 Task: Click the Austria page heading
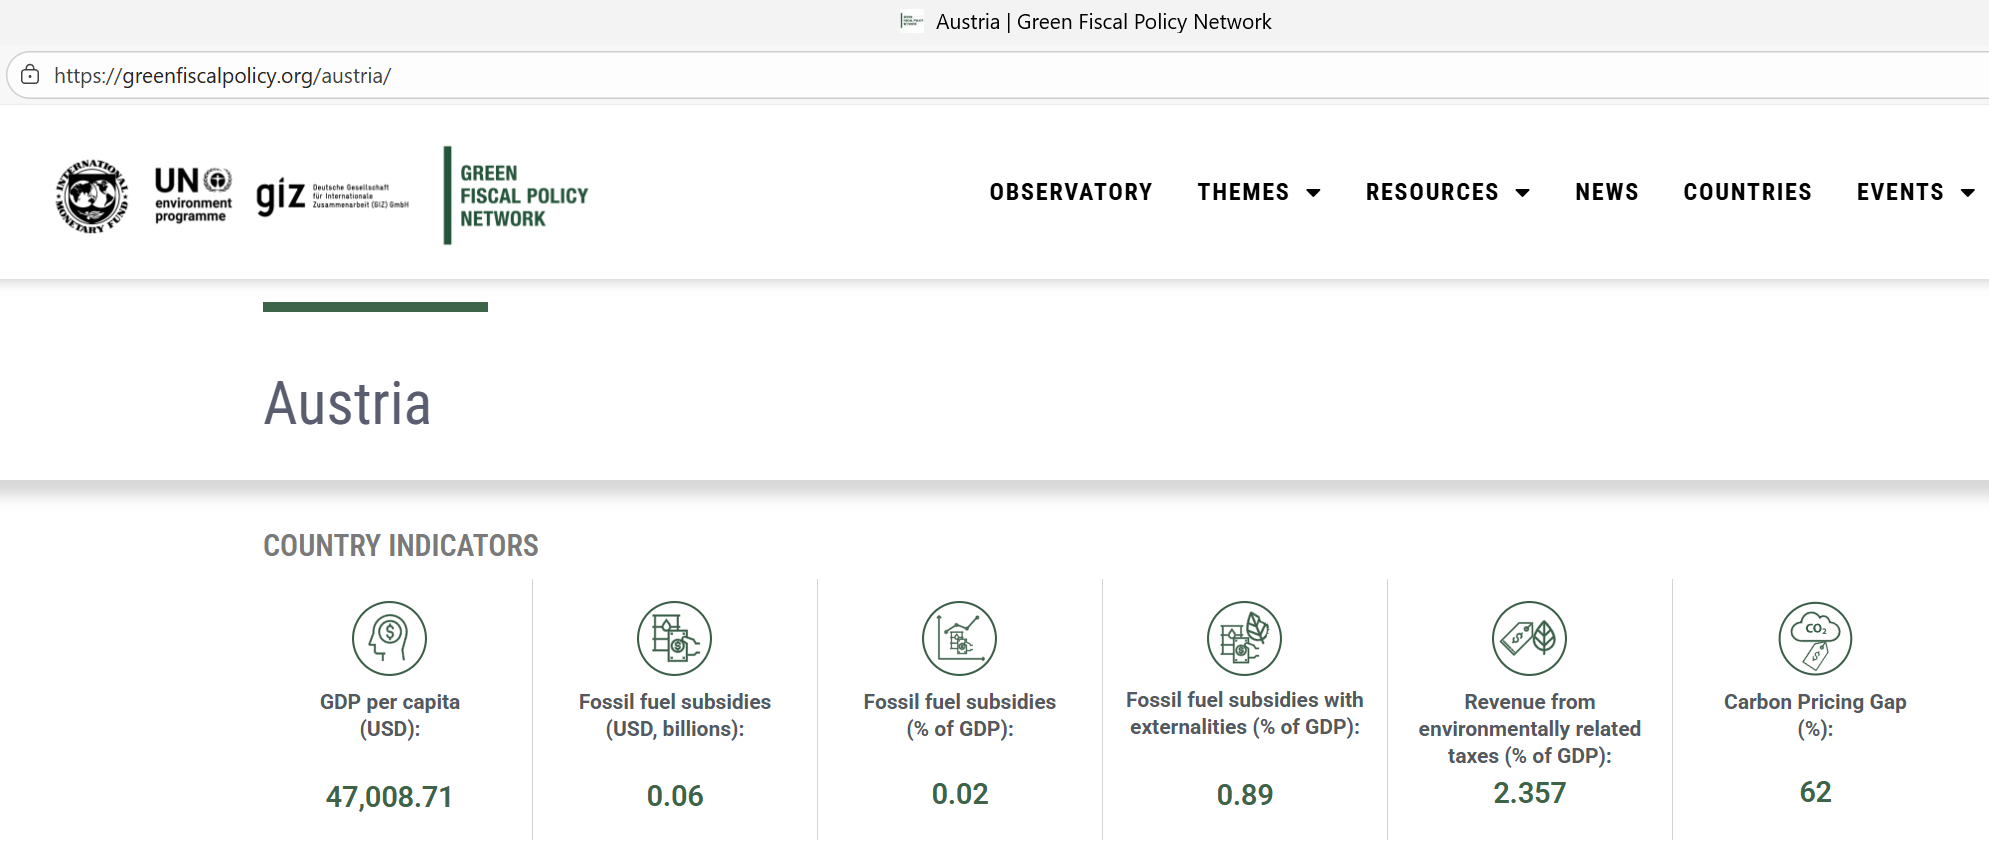tap(347, 404)
